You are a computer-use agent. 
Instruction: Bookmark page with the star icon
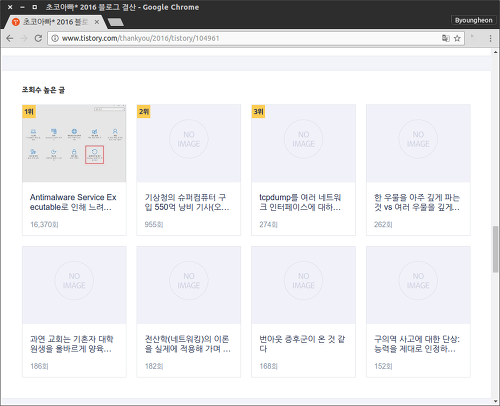tap(457, 38)
